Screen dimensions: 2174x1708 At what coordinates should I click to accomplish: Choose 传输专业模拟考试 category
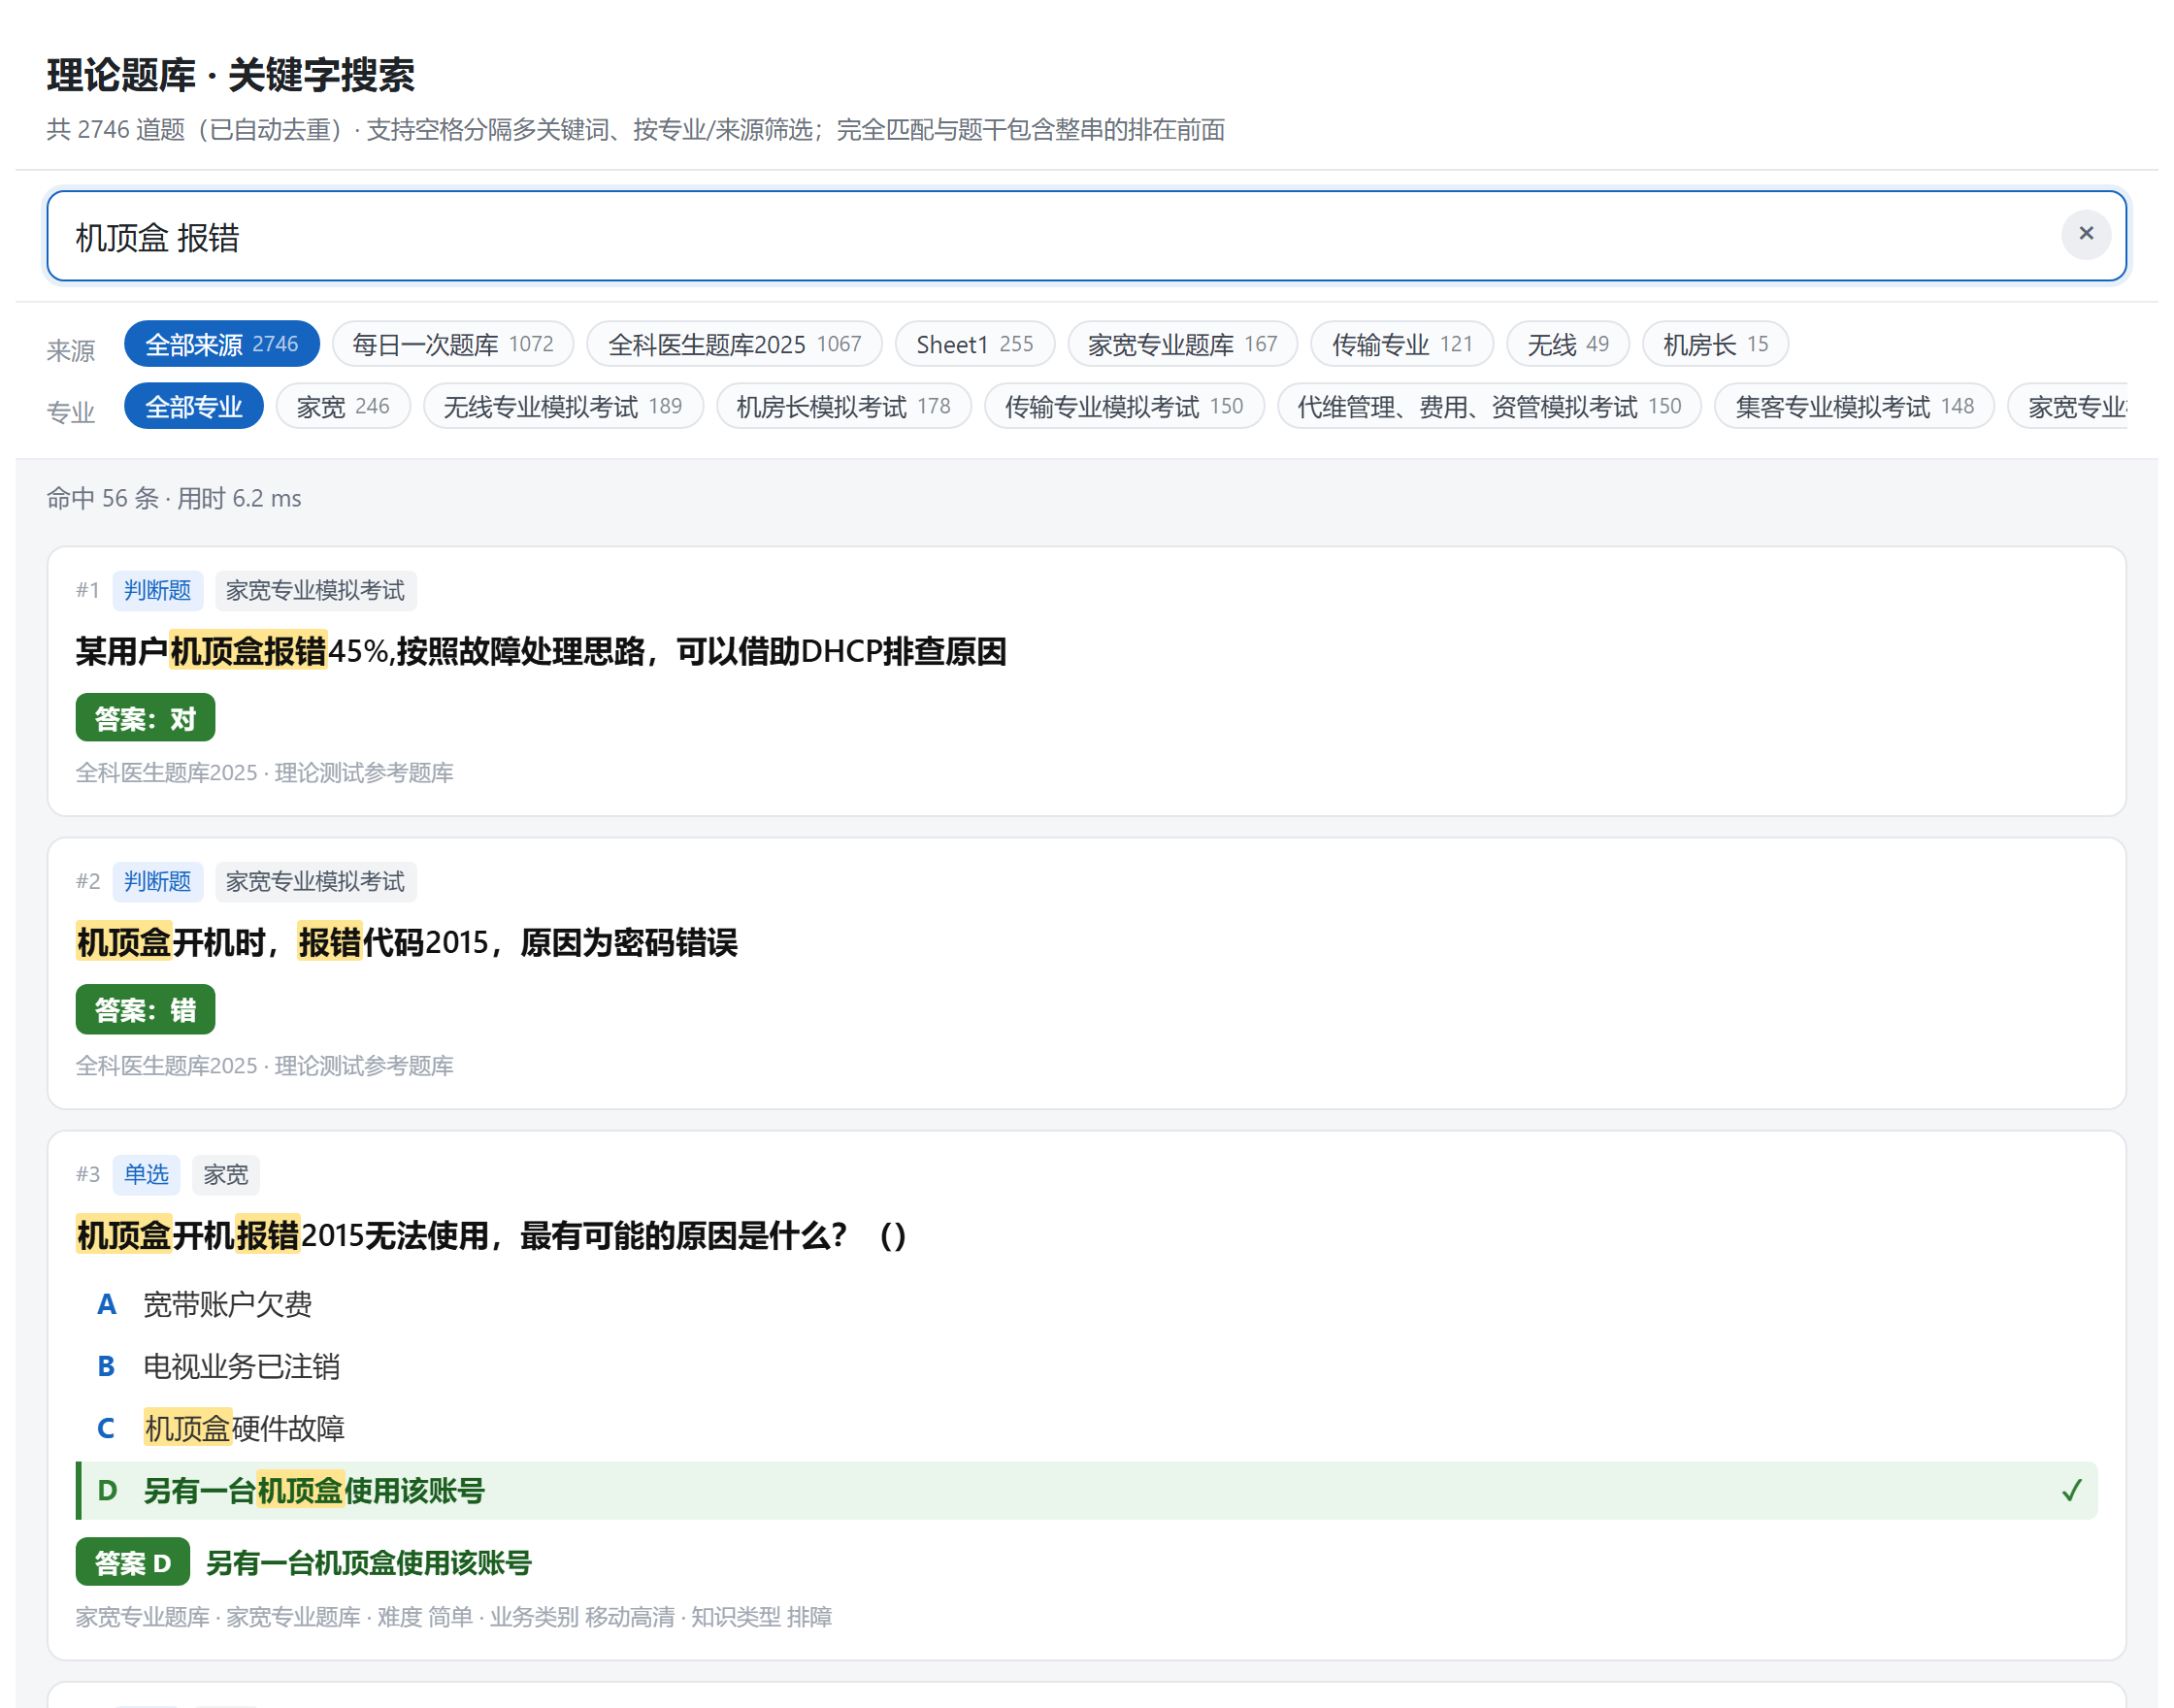pyautogui.click(x=1123, y=406)
